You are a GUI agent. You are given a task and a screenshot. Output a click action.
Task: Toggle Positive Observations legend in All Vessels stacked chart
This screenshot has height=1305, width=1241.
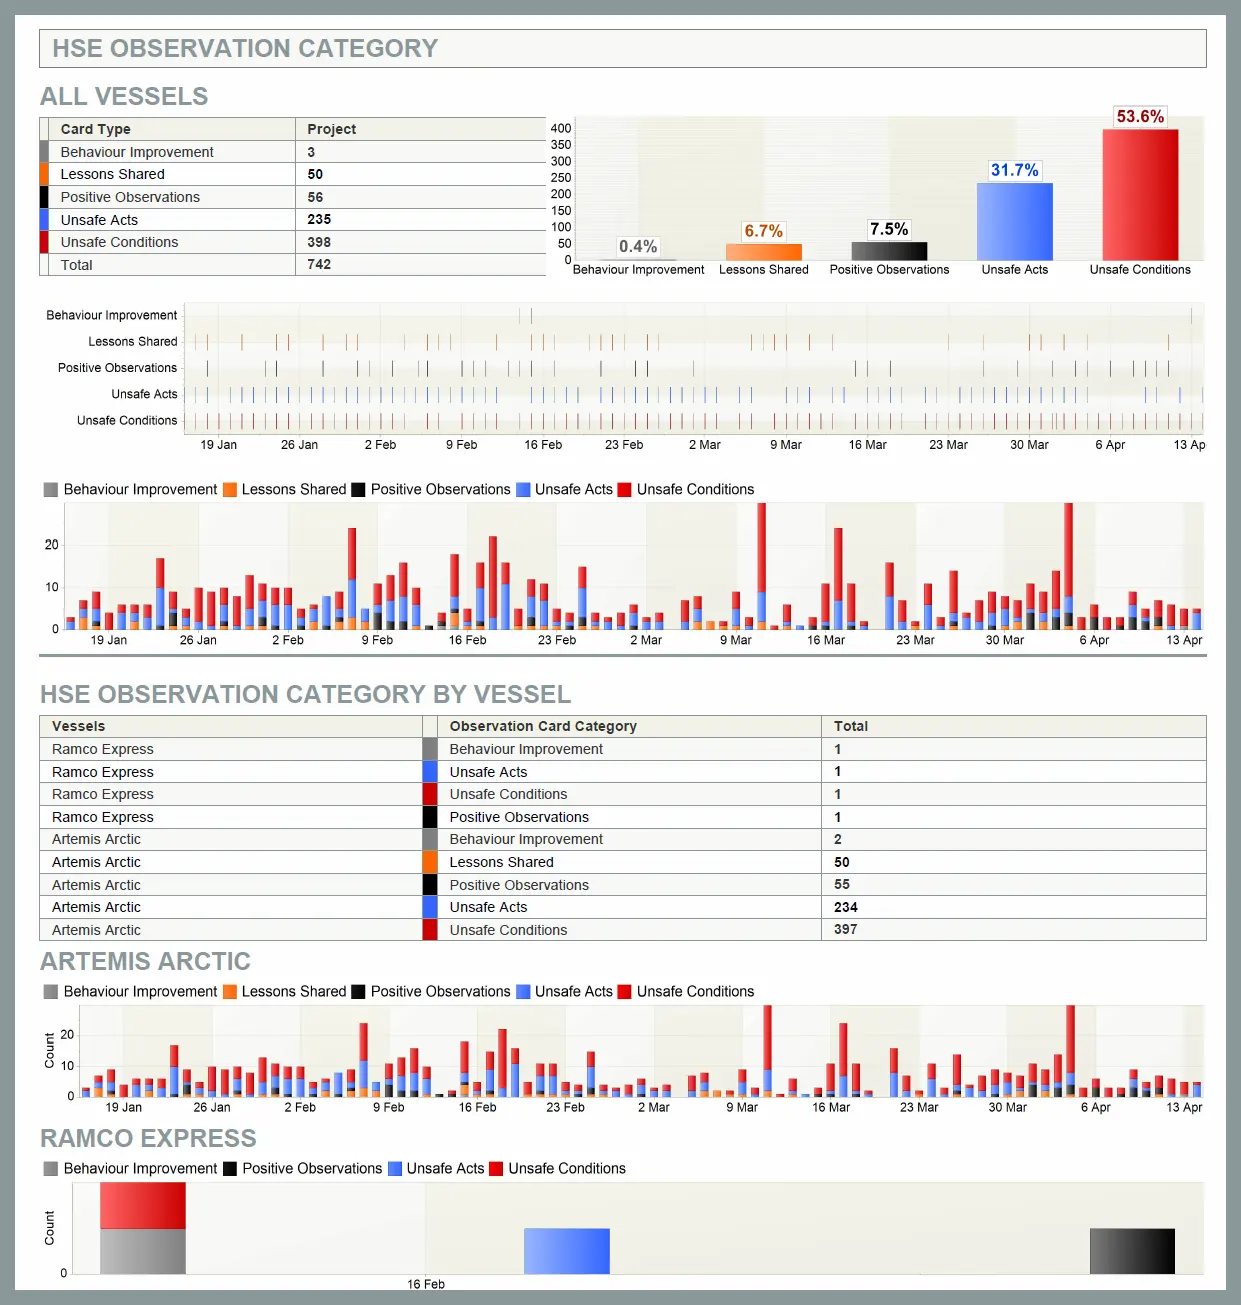pyautogui.click(x=430, y=489)
